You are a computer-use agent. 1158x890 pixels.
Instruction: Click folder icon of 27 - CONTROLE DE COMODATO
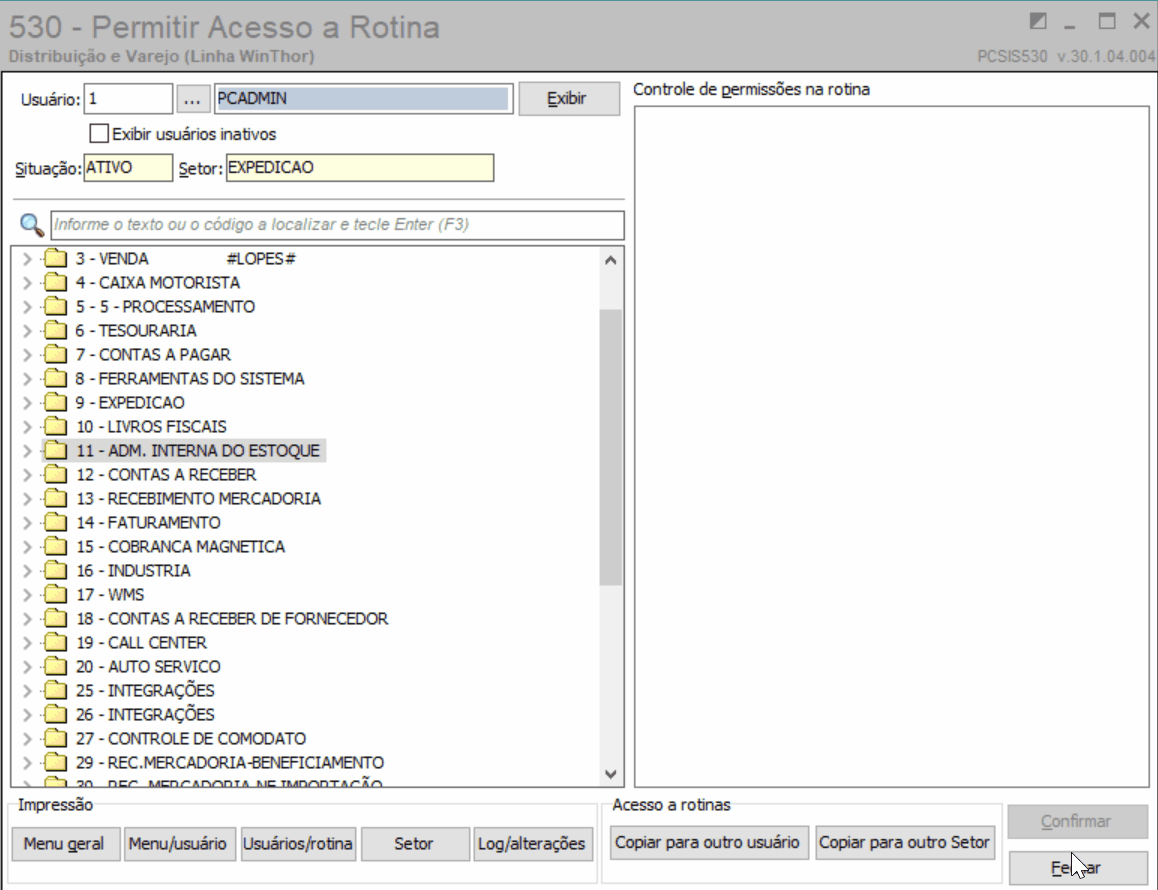55,739
